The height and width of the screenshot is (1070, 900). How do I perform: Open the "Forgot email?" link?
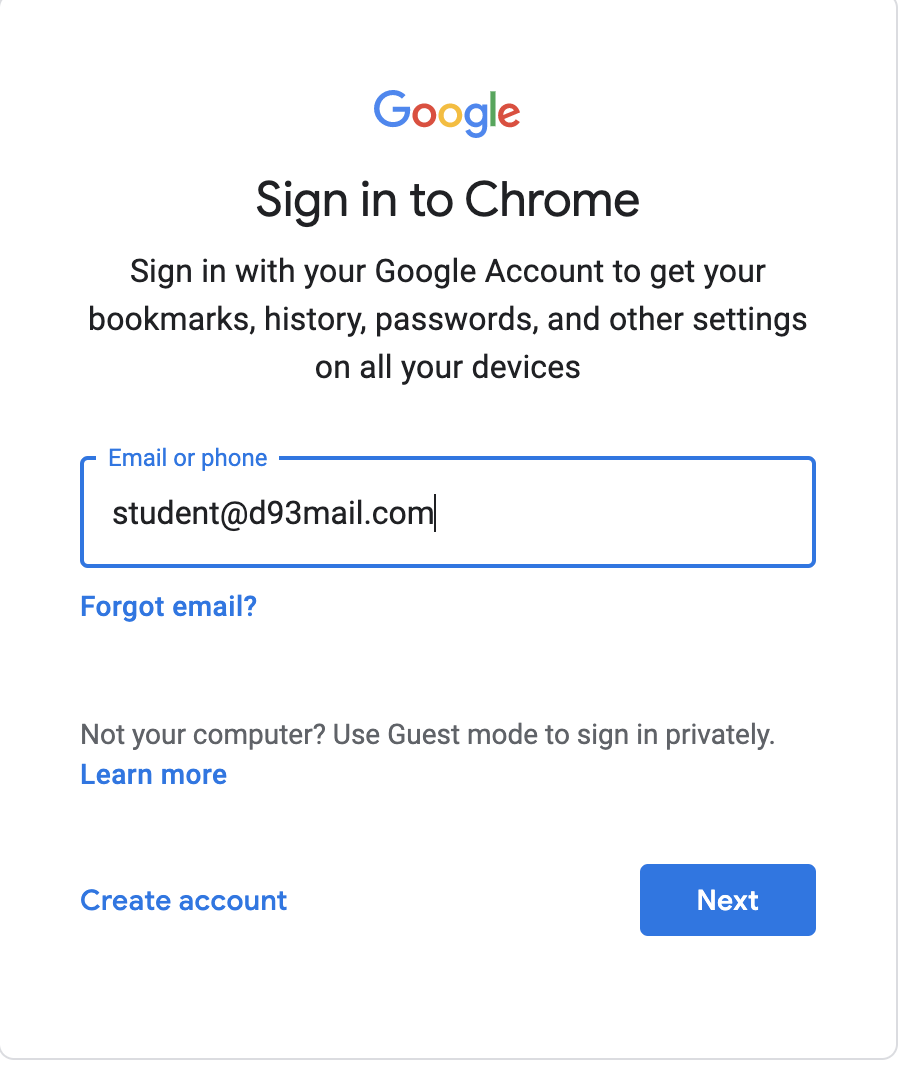169,606
